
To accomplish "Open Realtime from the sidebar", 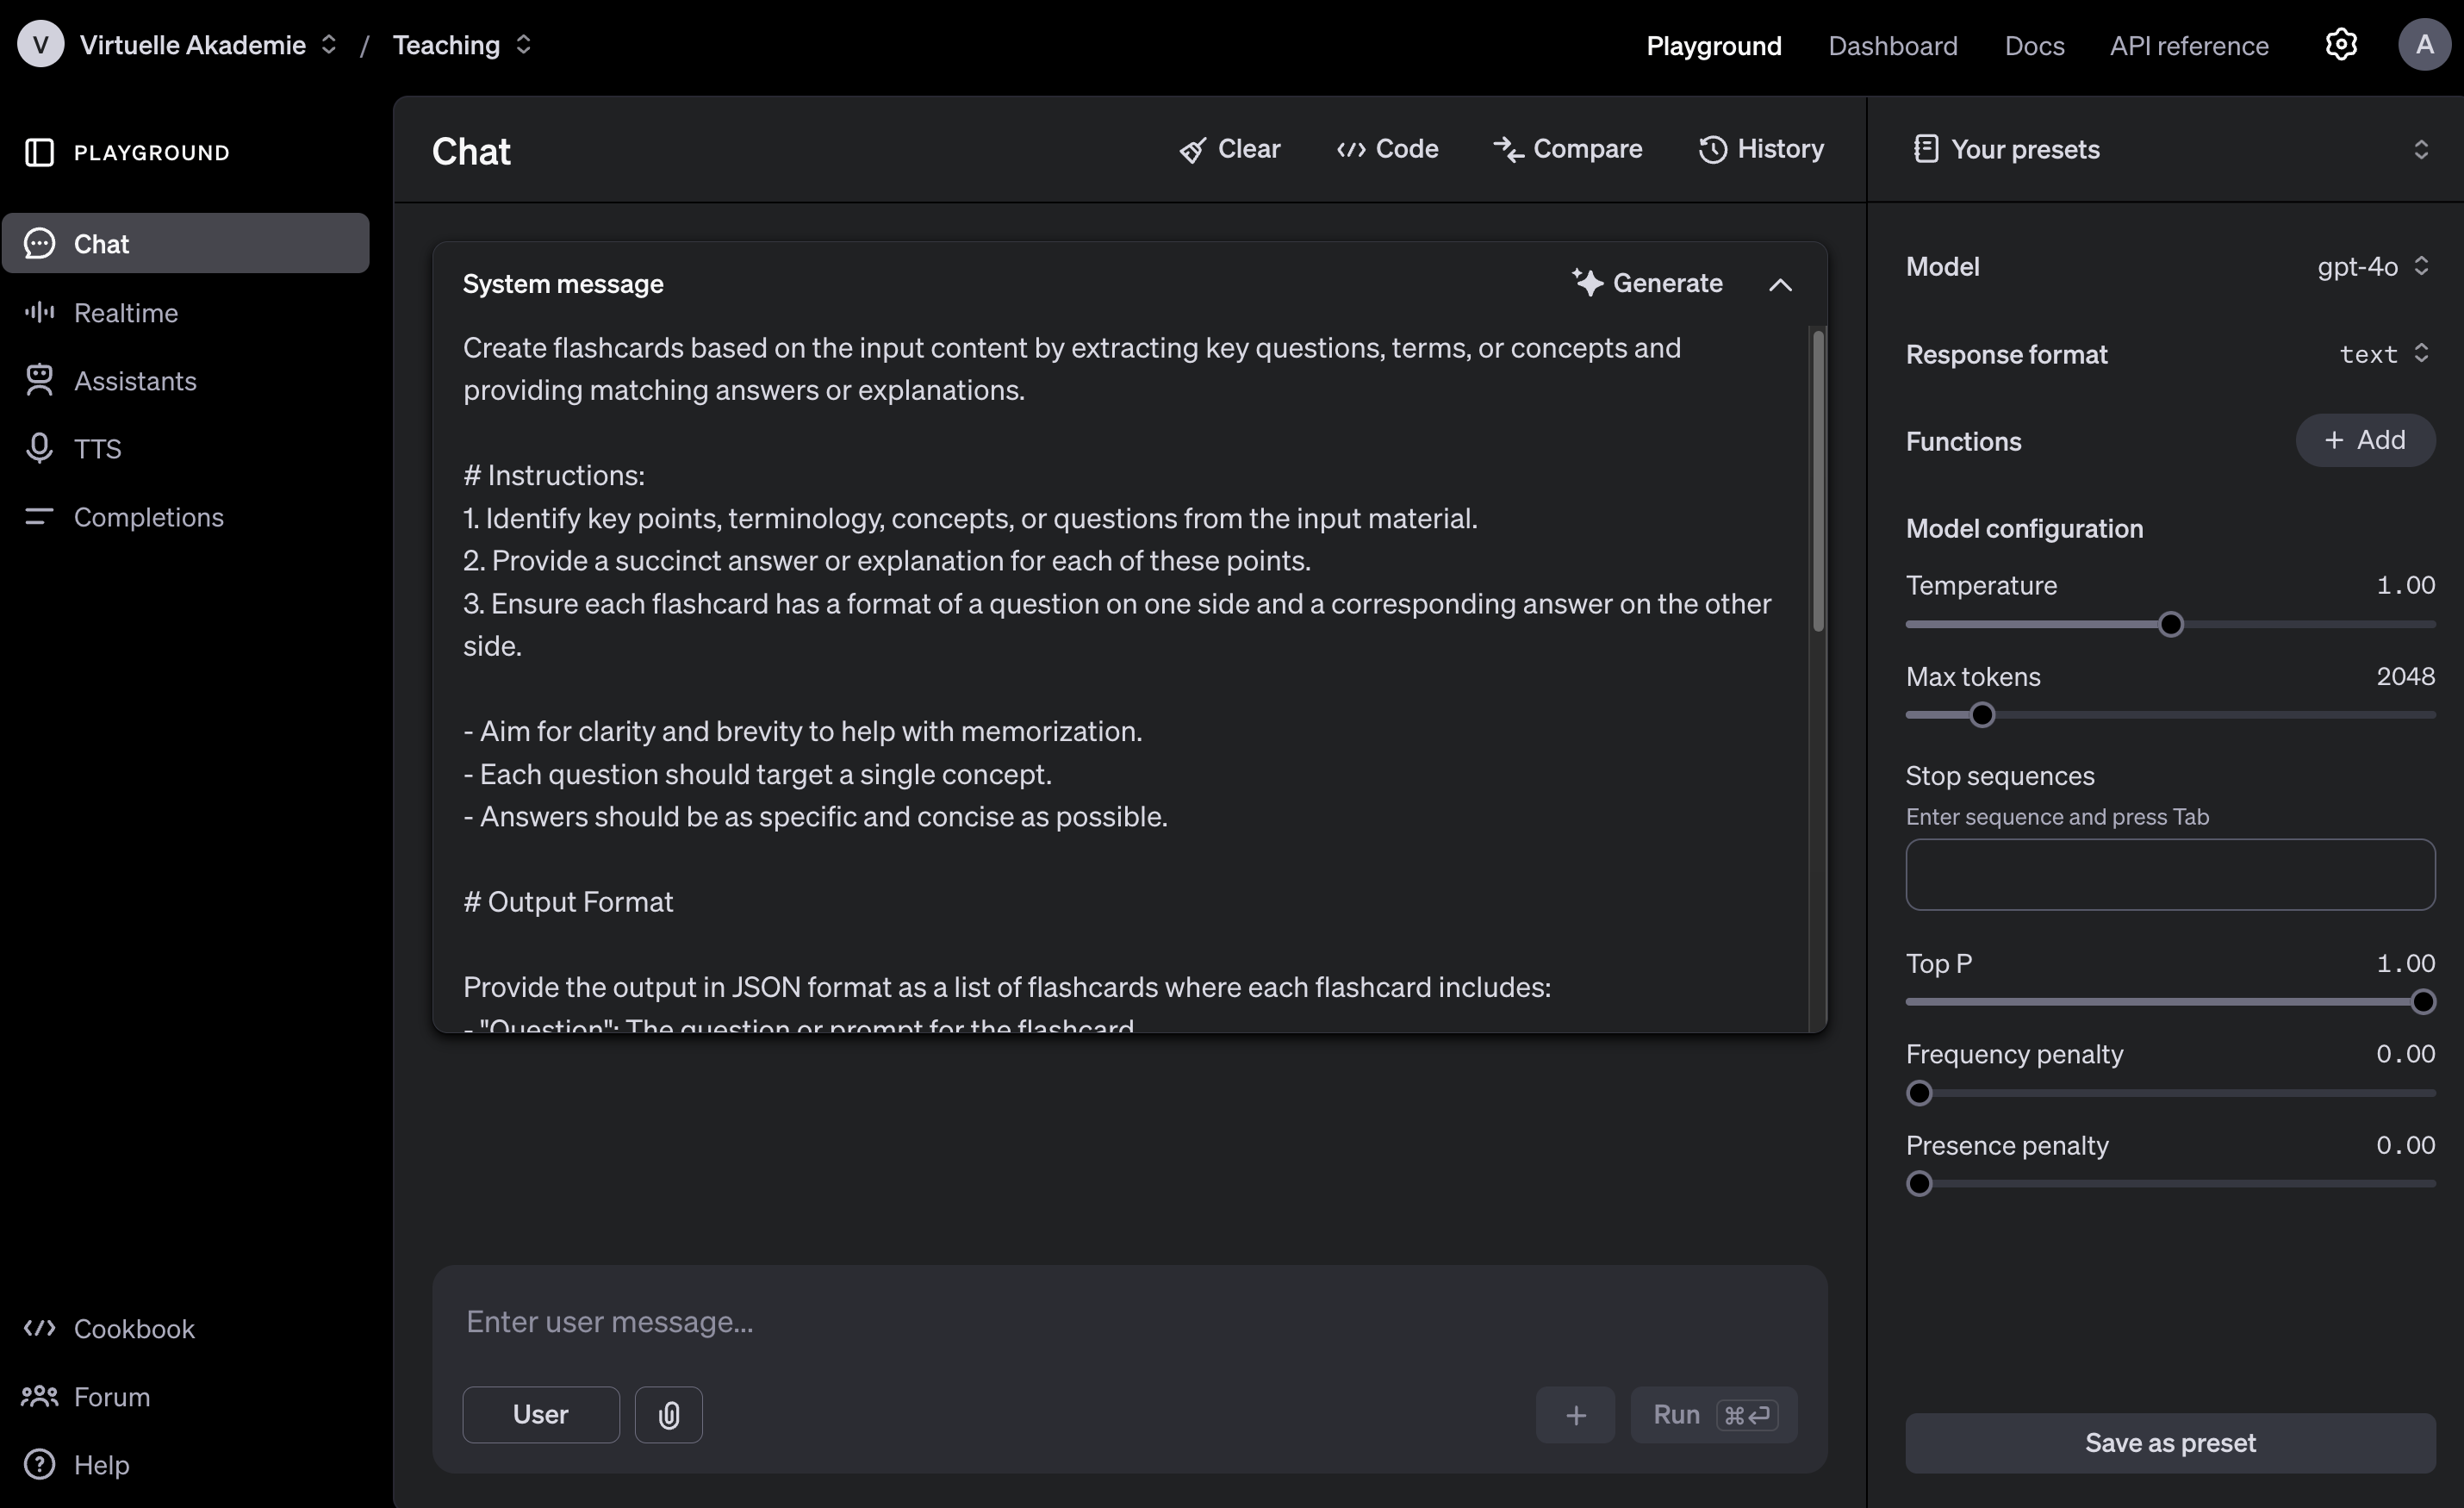I will [125, 313].
